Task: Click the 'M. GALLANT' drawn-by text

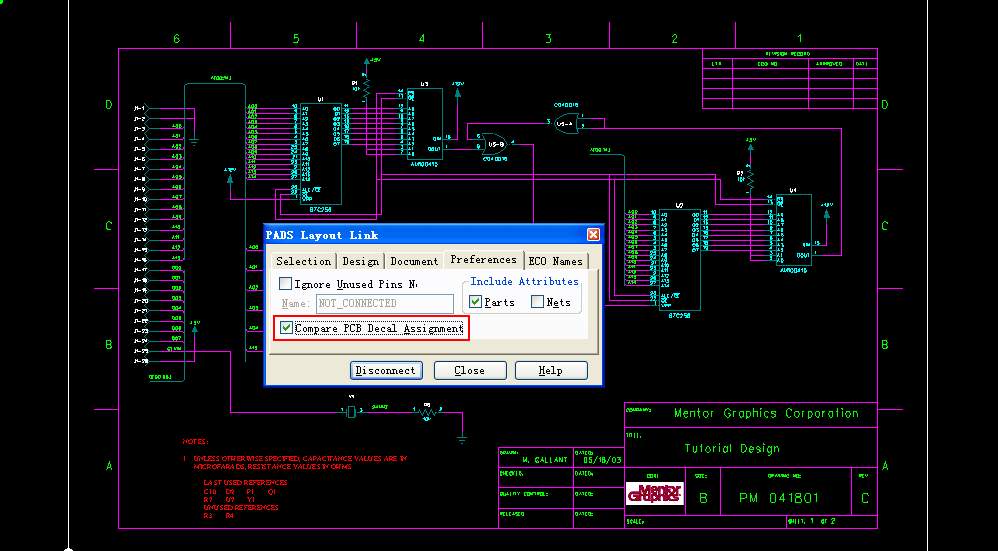Action: (544, 459)
